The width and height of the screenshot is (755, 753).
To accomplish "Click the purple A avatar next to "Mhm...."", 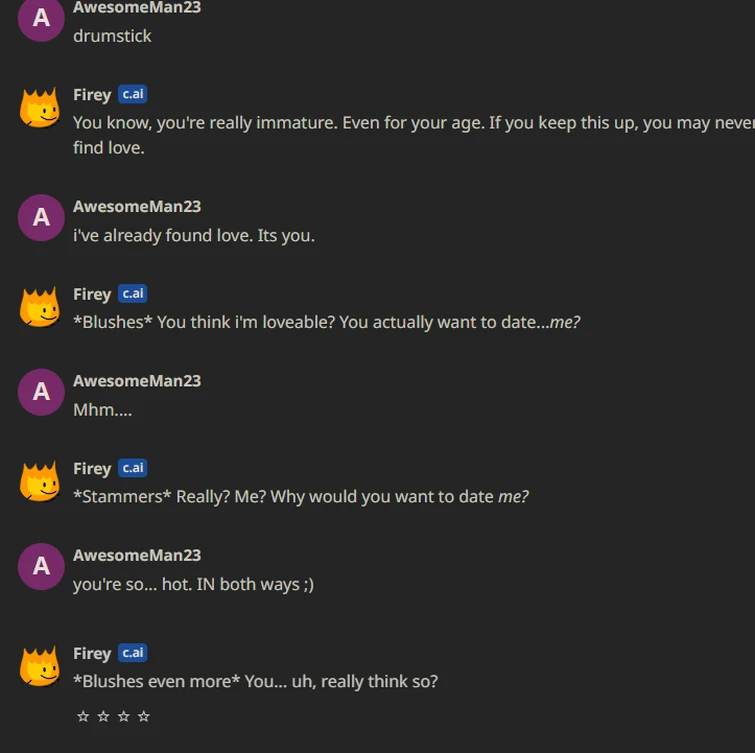I will pos(41,392).
